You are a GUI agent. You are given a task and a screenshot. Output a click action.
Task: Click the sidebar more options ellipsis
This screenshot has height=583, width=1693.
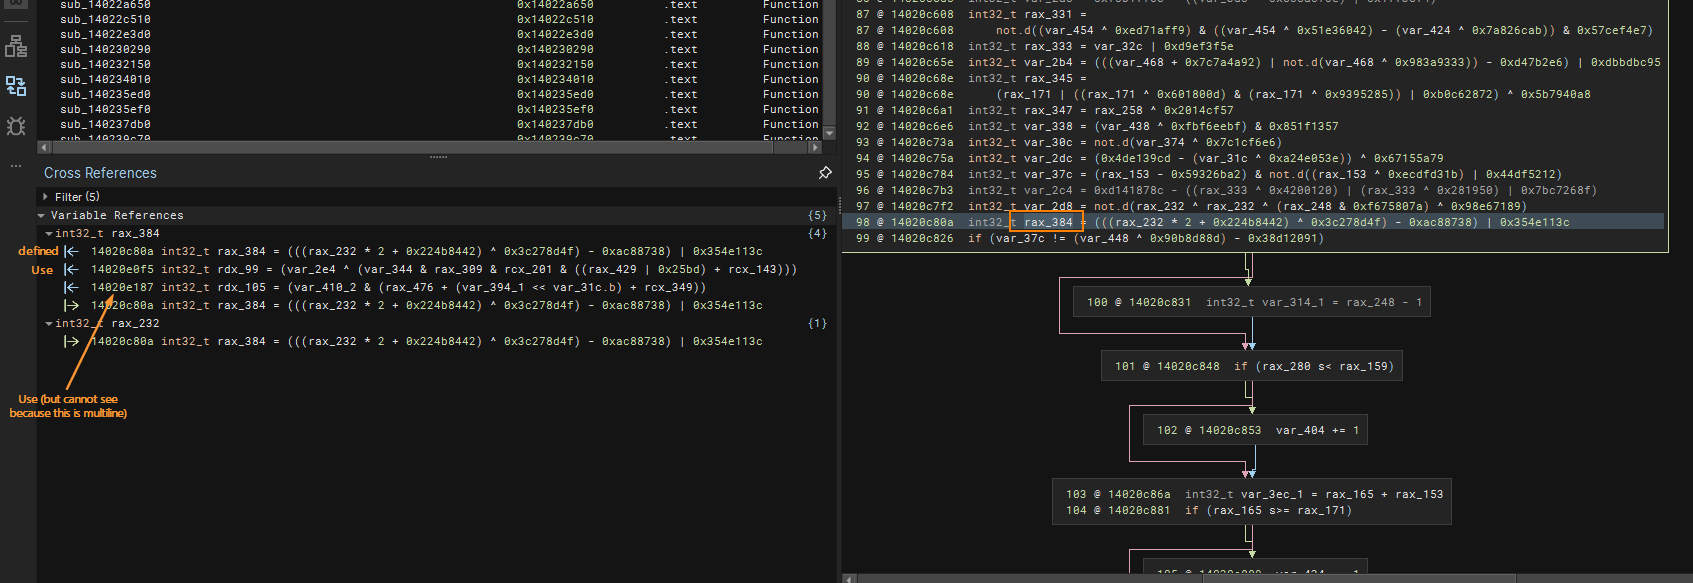pos(16,166)
